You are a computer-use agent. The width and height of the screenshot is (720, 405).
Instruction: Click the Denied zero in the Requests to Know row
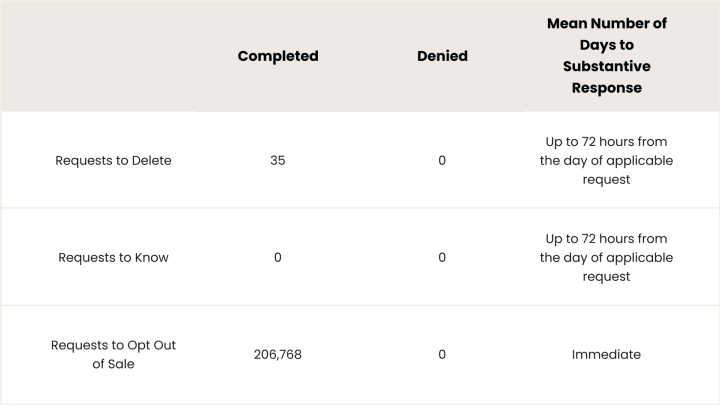[442, 258]
